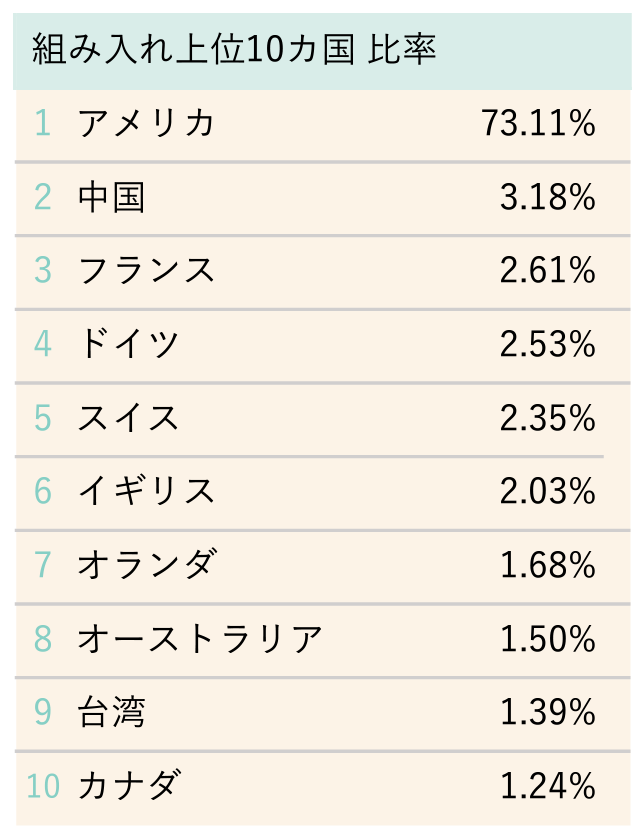Click the rank number 10

[x=43, y=786]
